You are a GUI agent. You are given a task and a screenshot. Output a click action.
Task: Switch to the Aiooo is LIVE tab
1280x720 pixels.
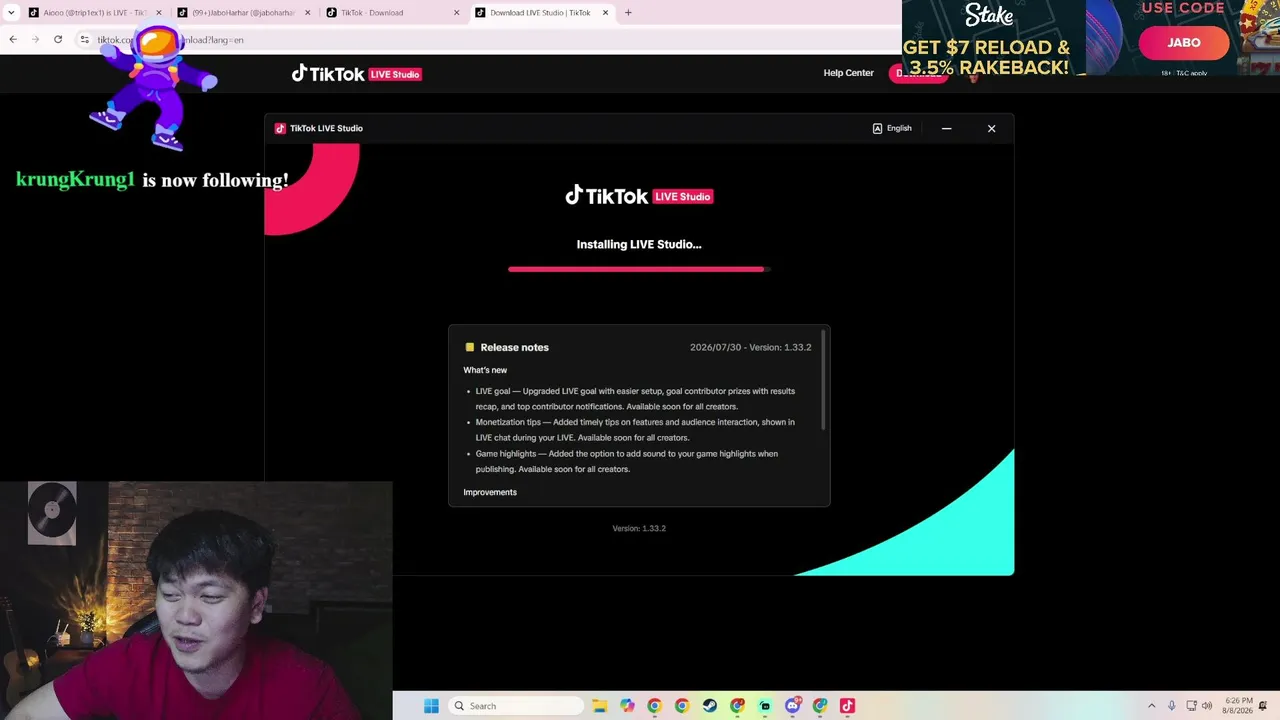click(x=94, y=13)
